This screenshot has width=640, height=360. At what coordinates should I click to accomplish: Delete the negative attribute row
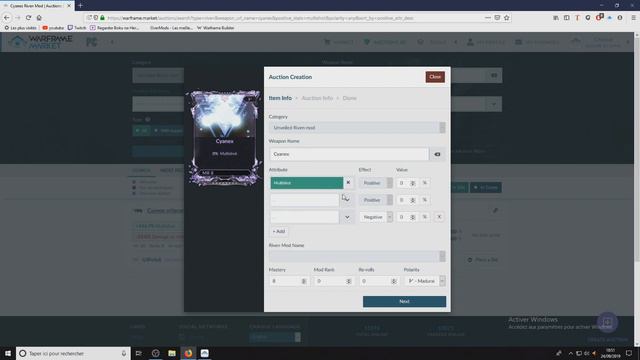click(439, 217)
